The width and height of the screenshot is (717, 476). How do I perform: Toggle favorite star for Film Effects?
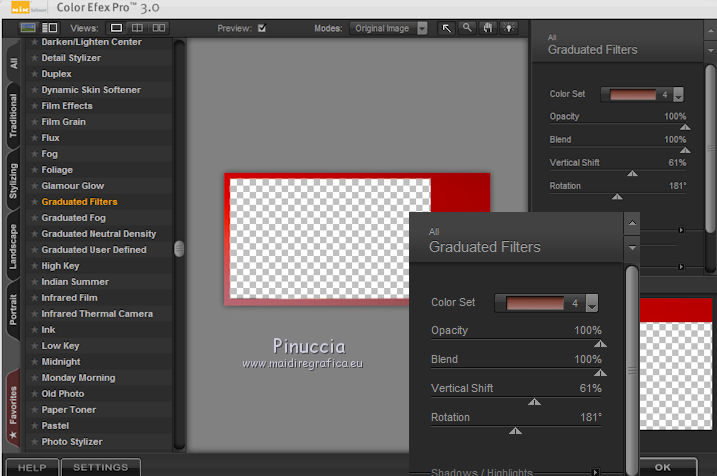34,106
